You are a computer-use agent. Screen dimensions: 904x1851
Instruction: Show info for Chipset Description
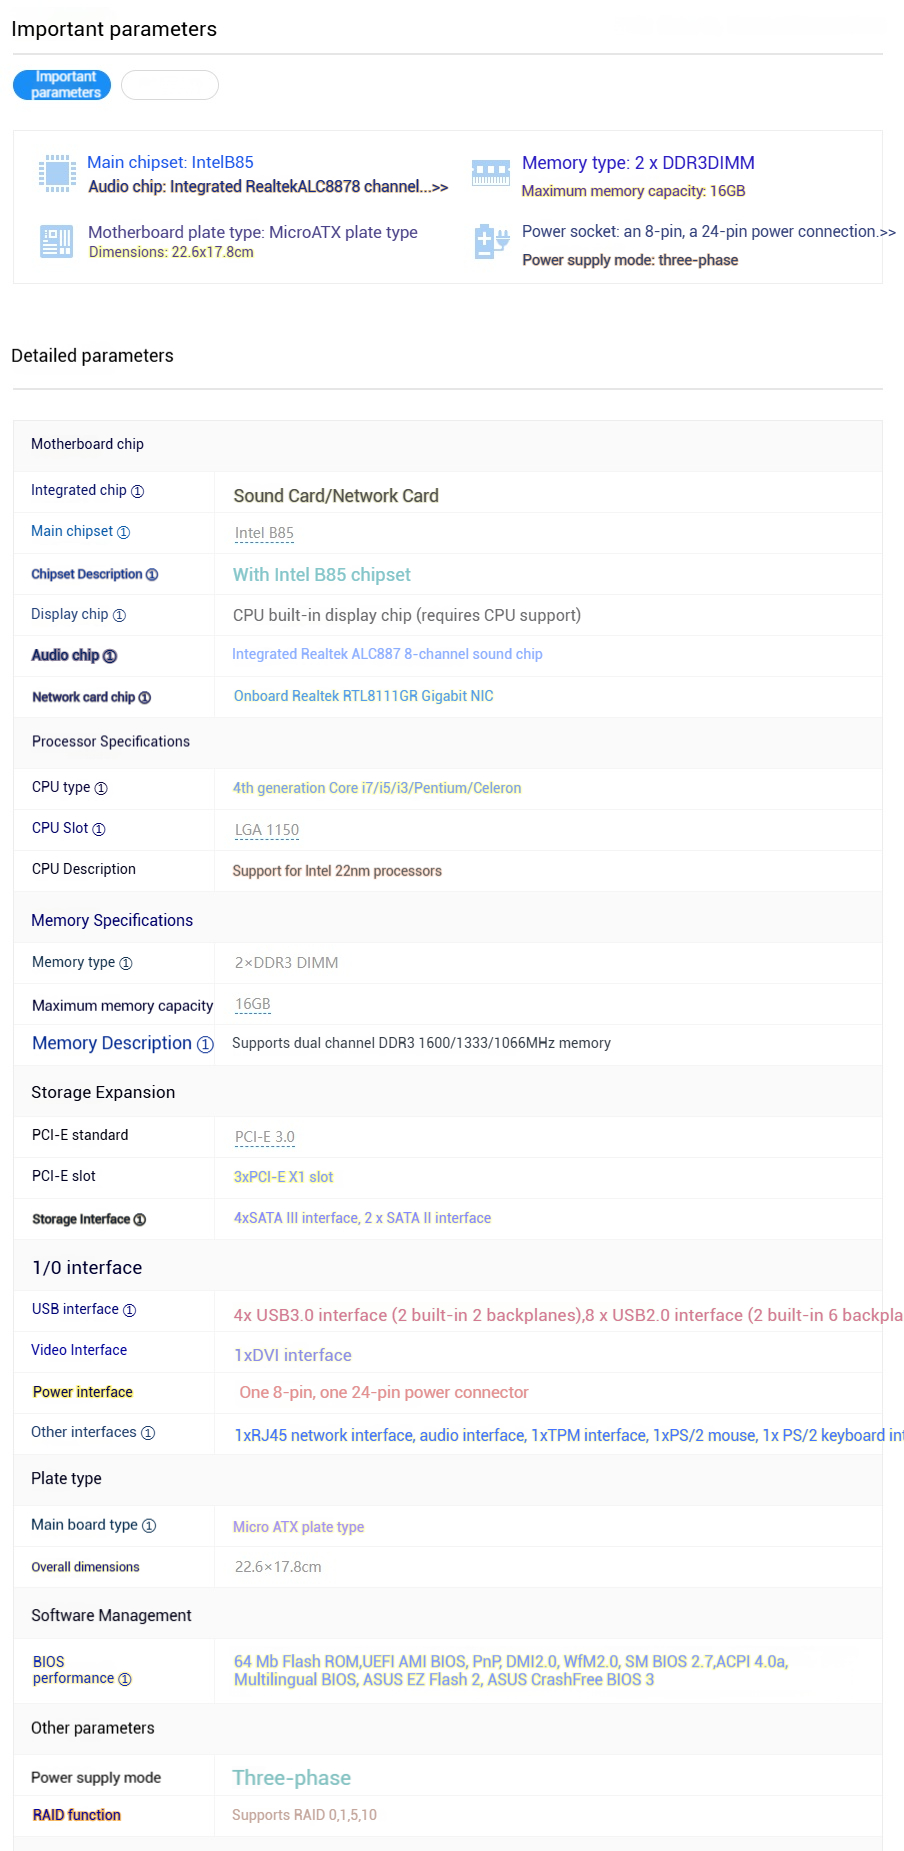[x=152, y=575]
